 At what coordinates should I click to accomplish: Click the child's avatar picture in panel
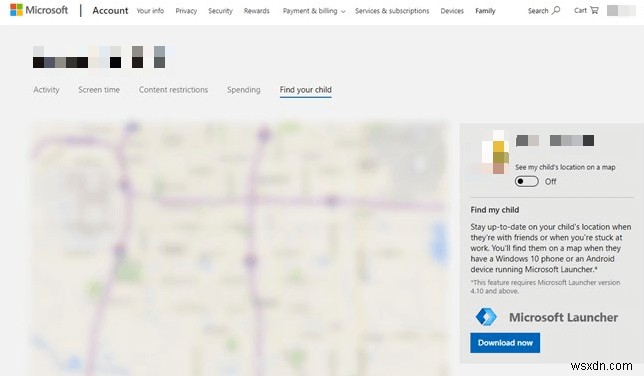coord(492,152)
